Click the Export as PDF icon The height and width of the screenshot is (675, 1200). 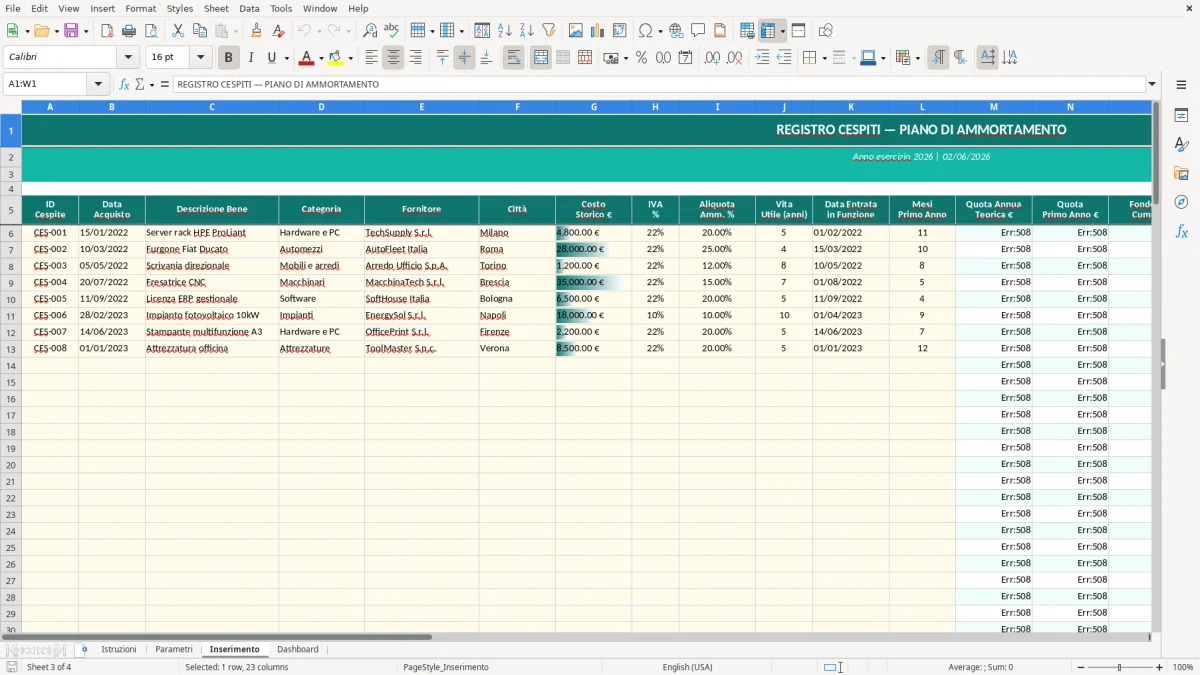click(107, 31)
